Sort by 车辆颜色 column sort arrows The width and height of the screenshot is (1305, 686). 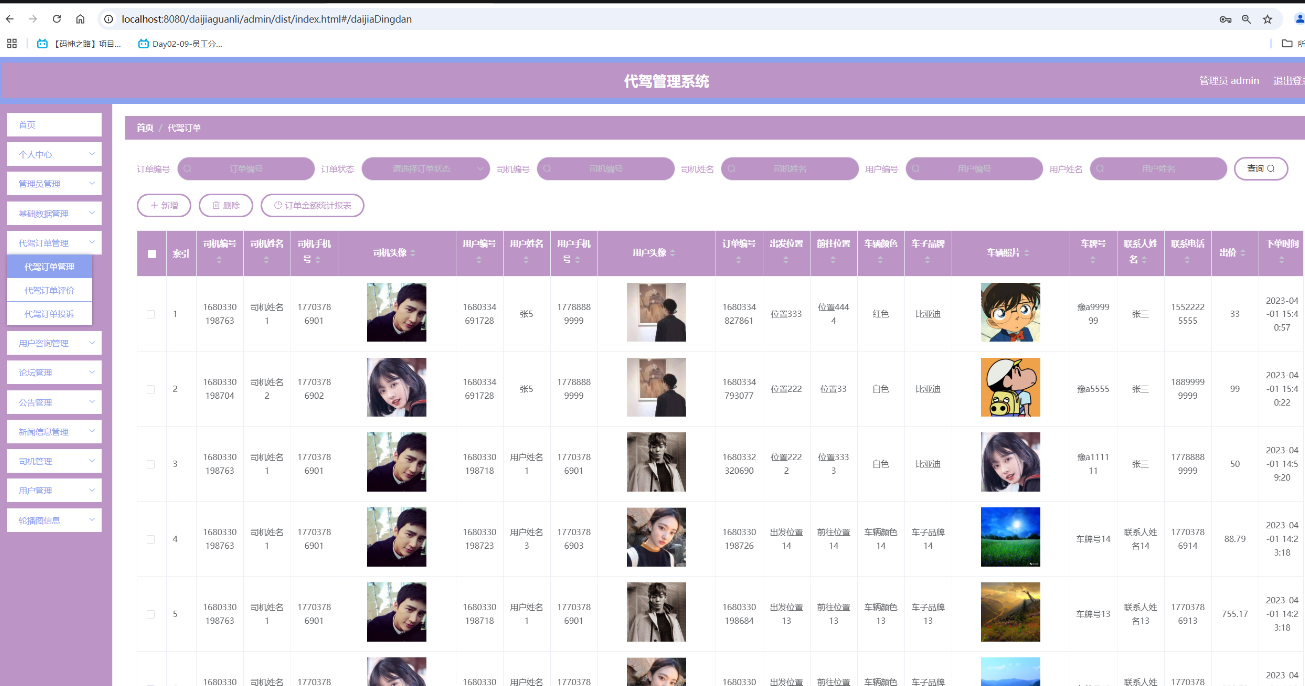point(881,260)
